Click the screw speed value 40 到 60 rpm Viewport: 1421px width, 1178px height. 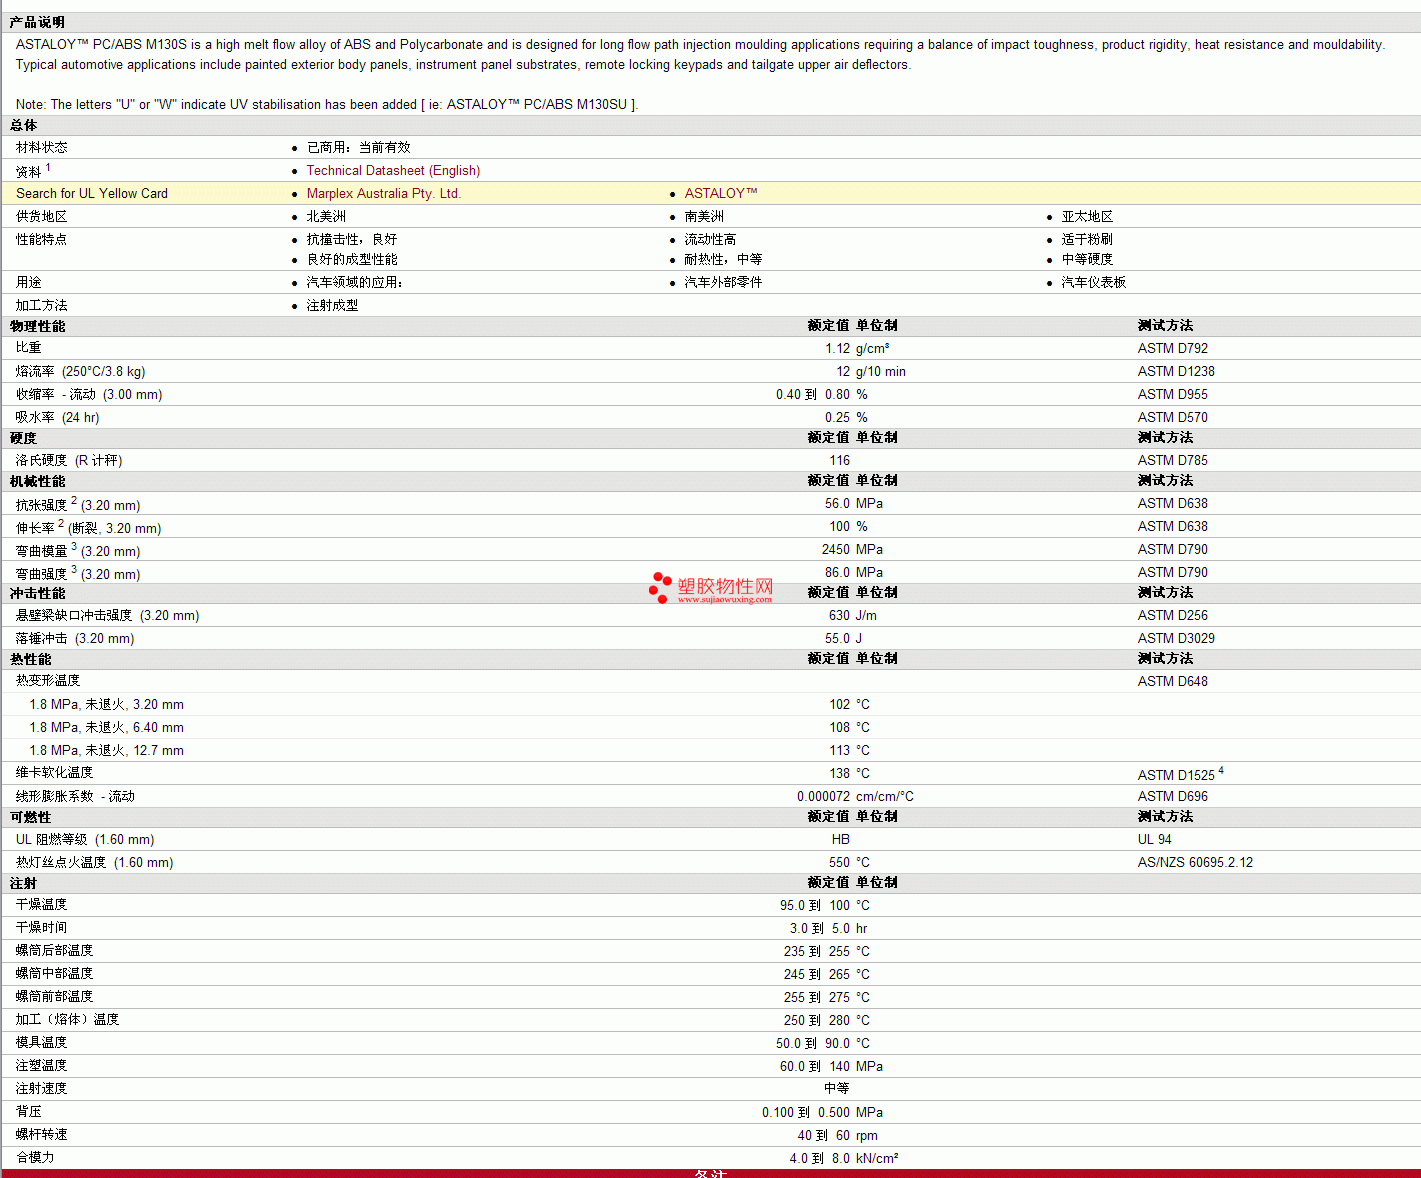[x=838, y=1136]
